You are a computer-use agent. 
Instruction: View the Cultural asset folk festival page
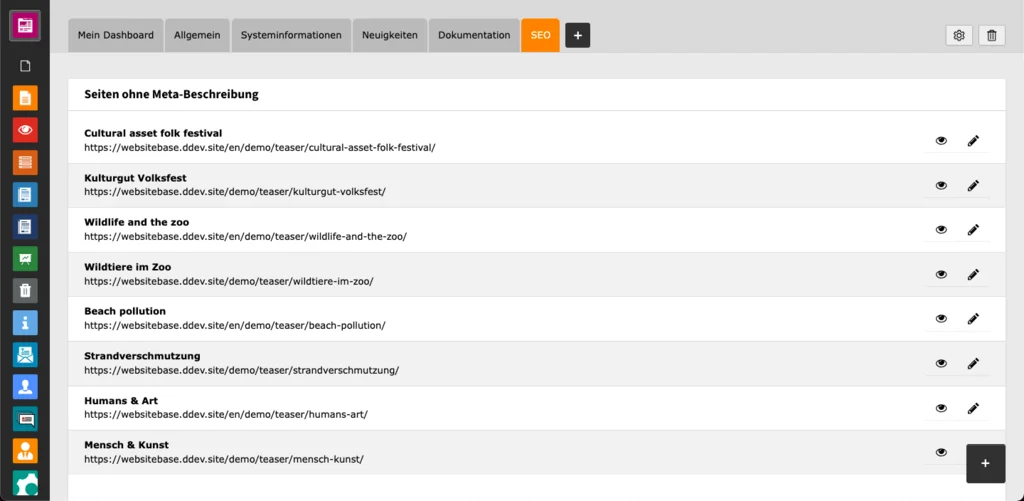tap(941, 140)
